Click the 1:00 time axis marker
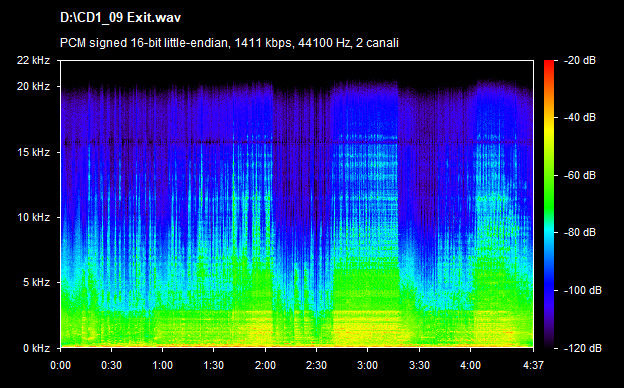The image size is (624, 388). click(x=162, y=365)
